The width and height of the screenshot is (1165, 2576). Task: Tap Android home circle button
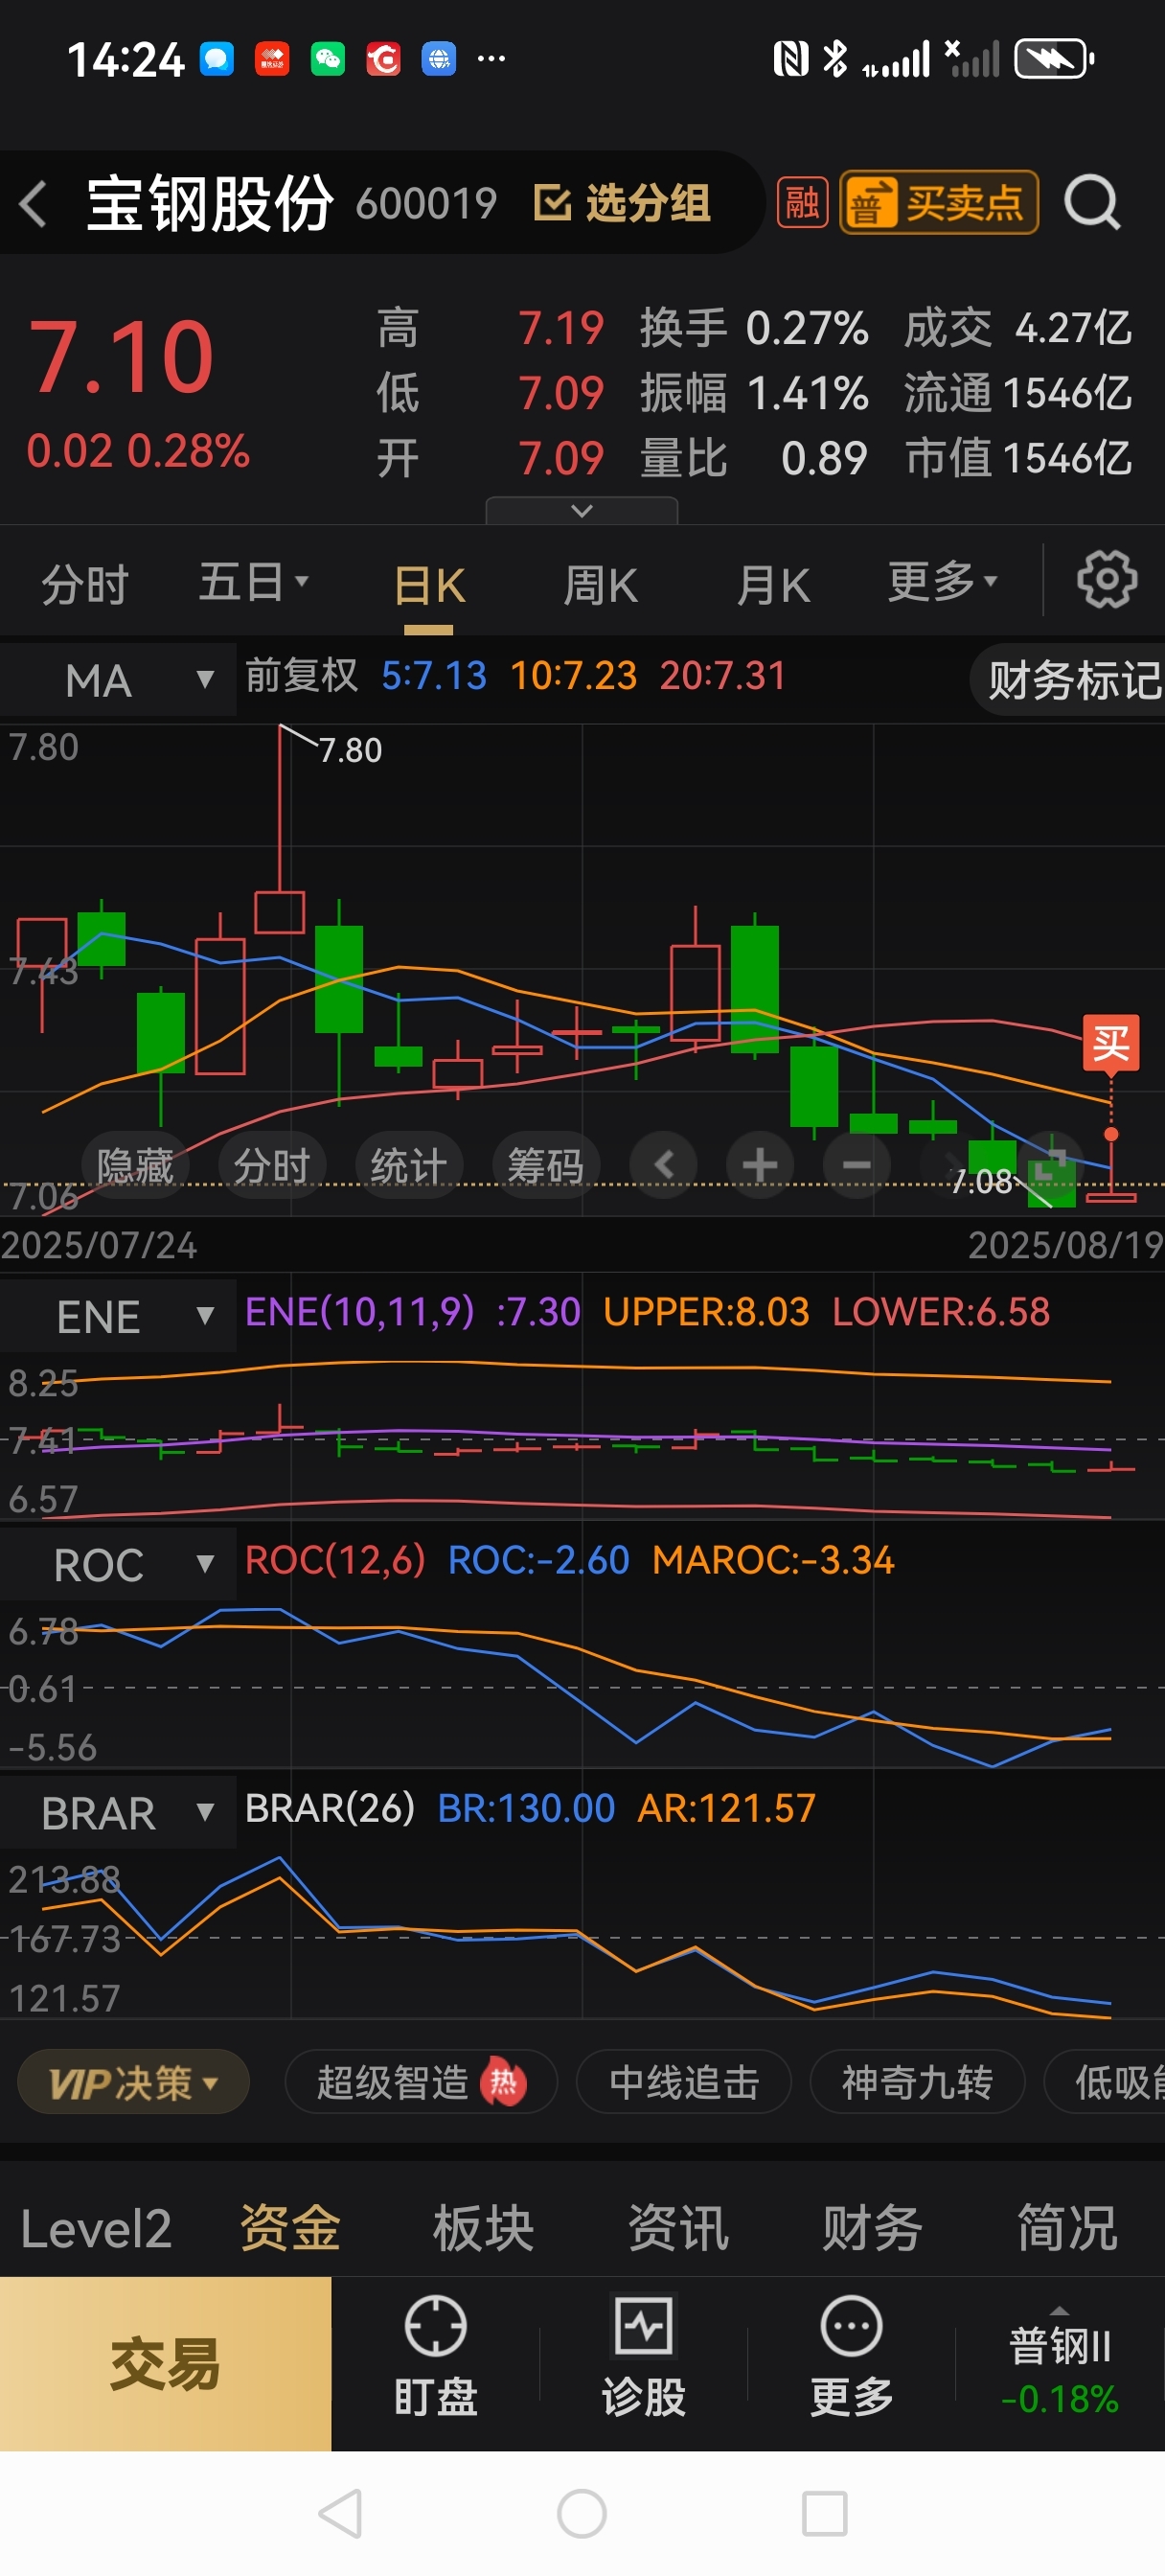point(582,2514)
